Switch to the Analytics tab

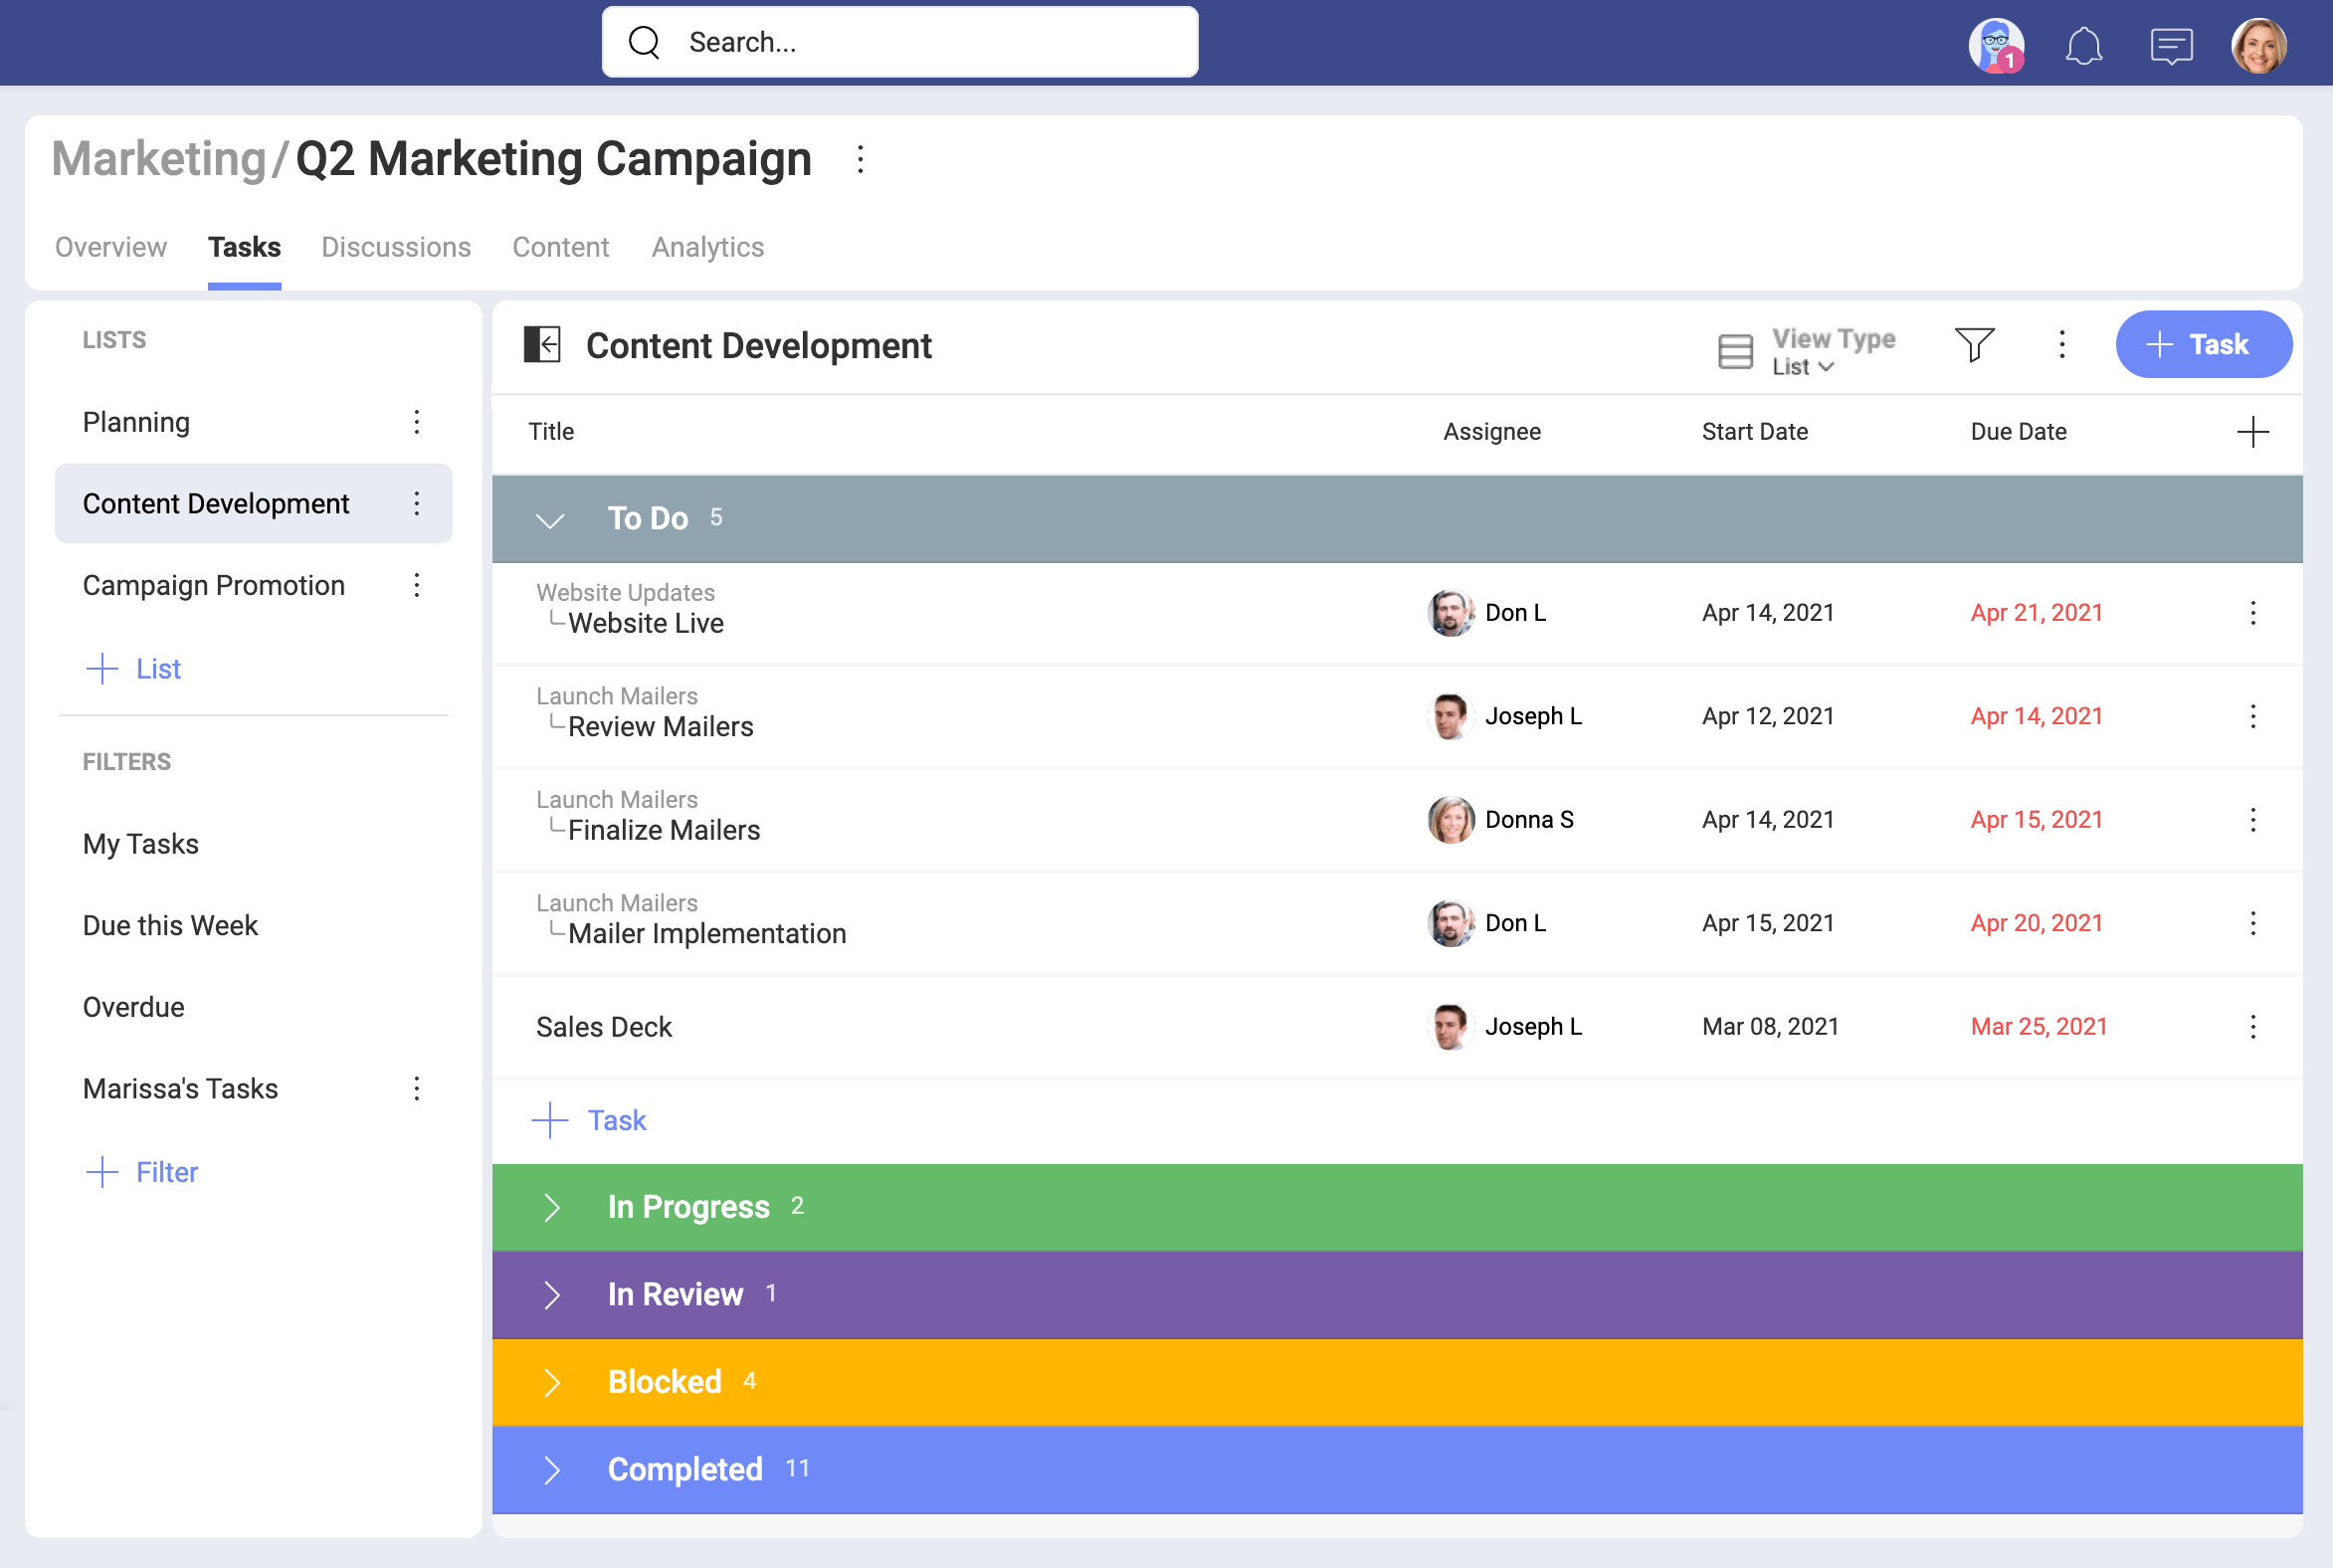[x=707, y=247]
